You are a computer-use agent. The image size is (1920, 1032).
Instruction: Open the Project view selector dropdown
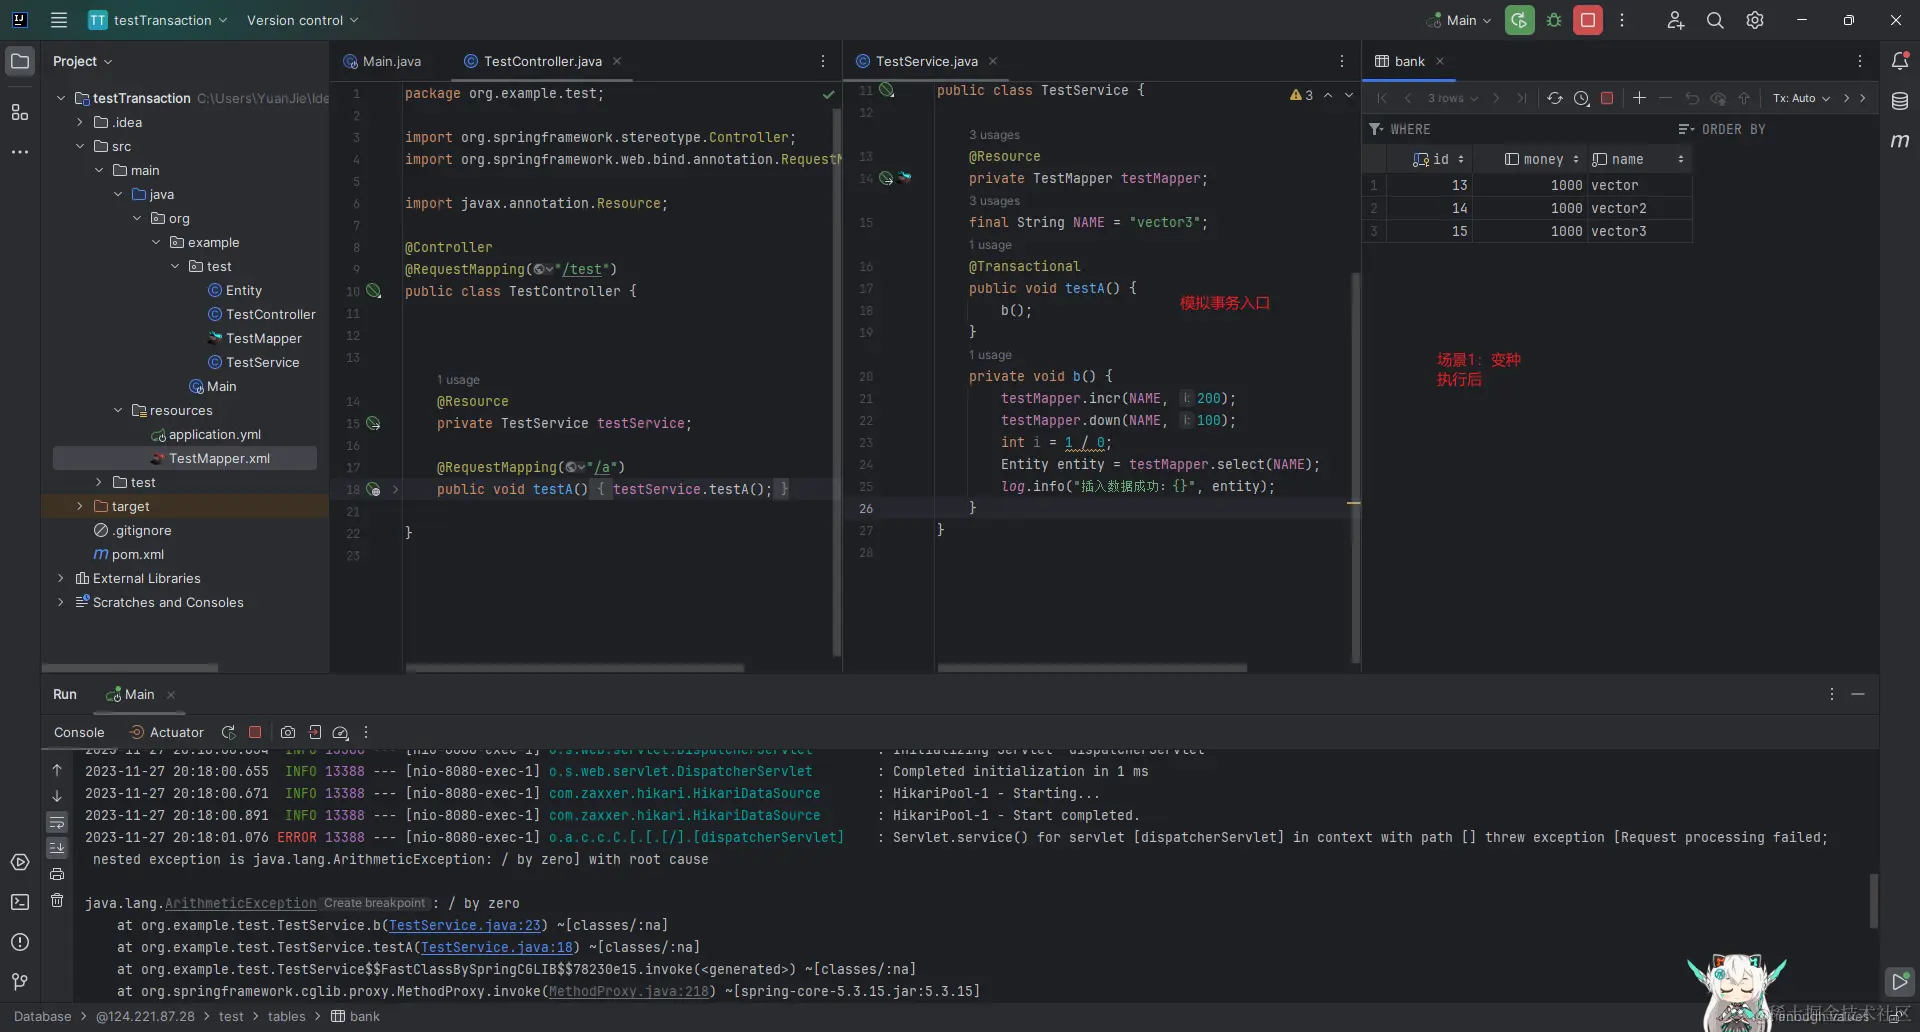(x=82, y=61)
